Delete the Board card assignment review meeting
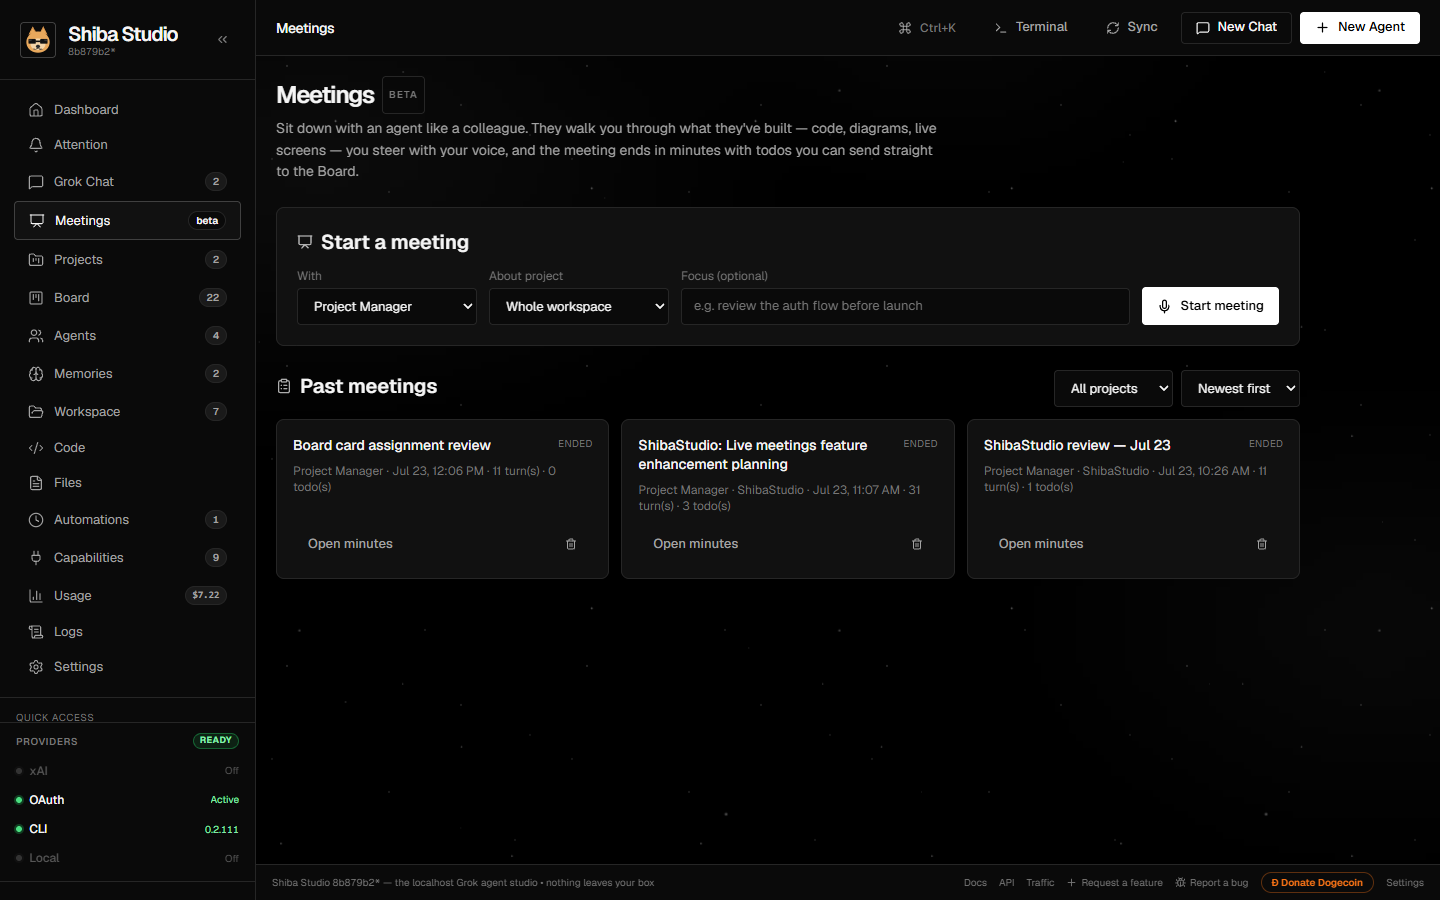Image resolution: width=1440 pixels, height=900 pixels. pyautogui.click(x=571, y=544)
